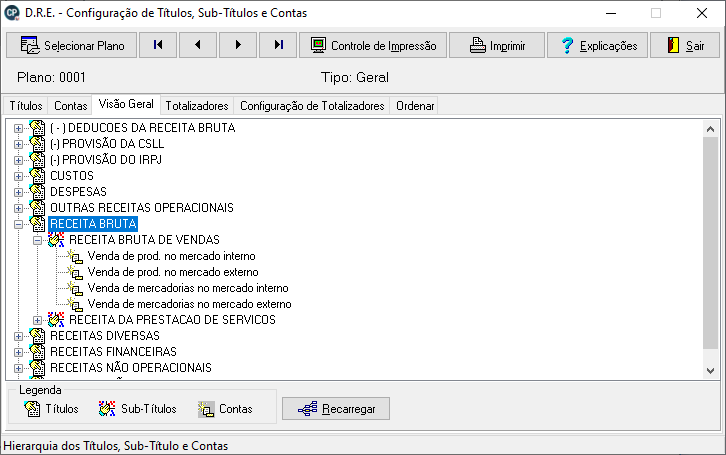Viewport: 726px width, 455px height.
Task: Click title icon of RECEITAS DIVERSAS
Action: tap(37, 336)
